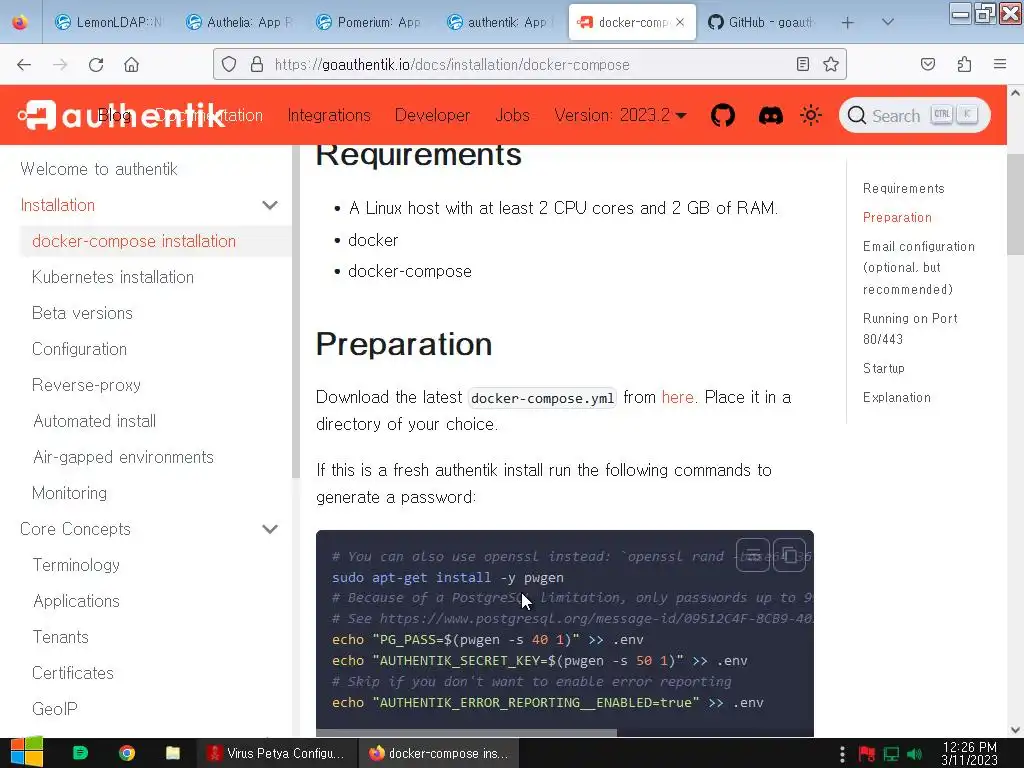
Task: Reload the page with refresh icon
Action: [96, 64]
